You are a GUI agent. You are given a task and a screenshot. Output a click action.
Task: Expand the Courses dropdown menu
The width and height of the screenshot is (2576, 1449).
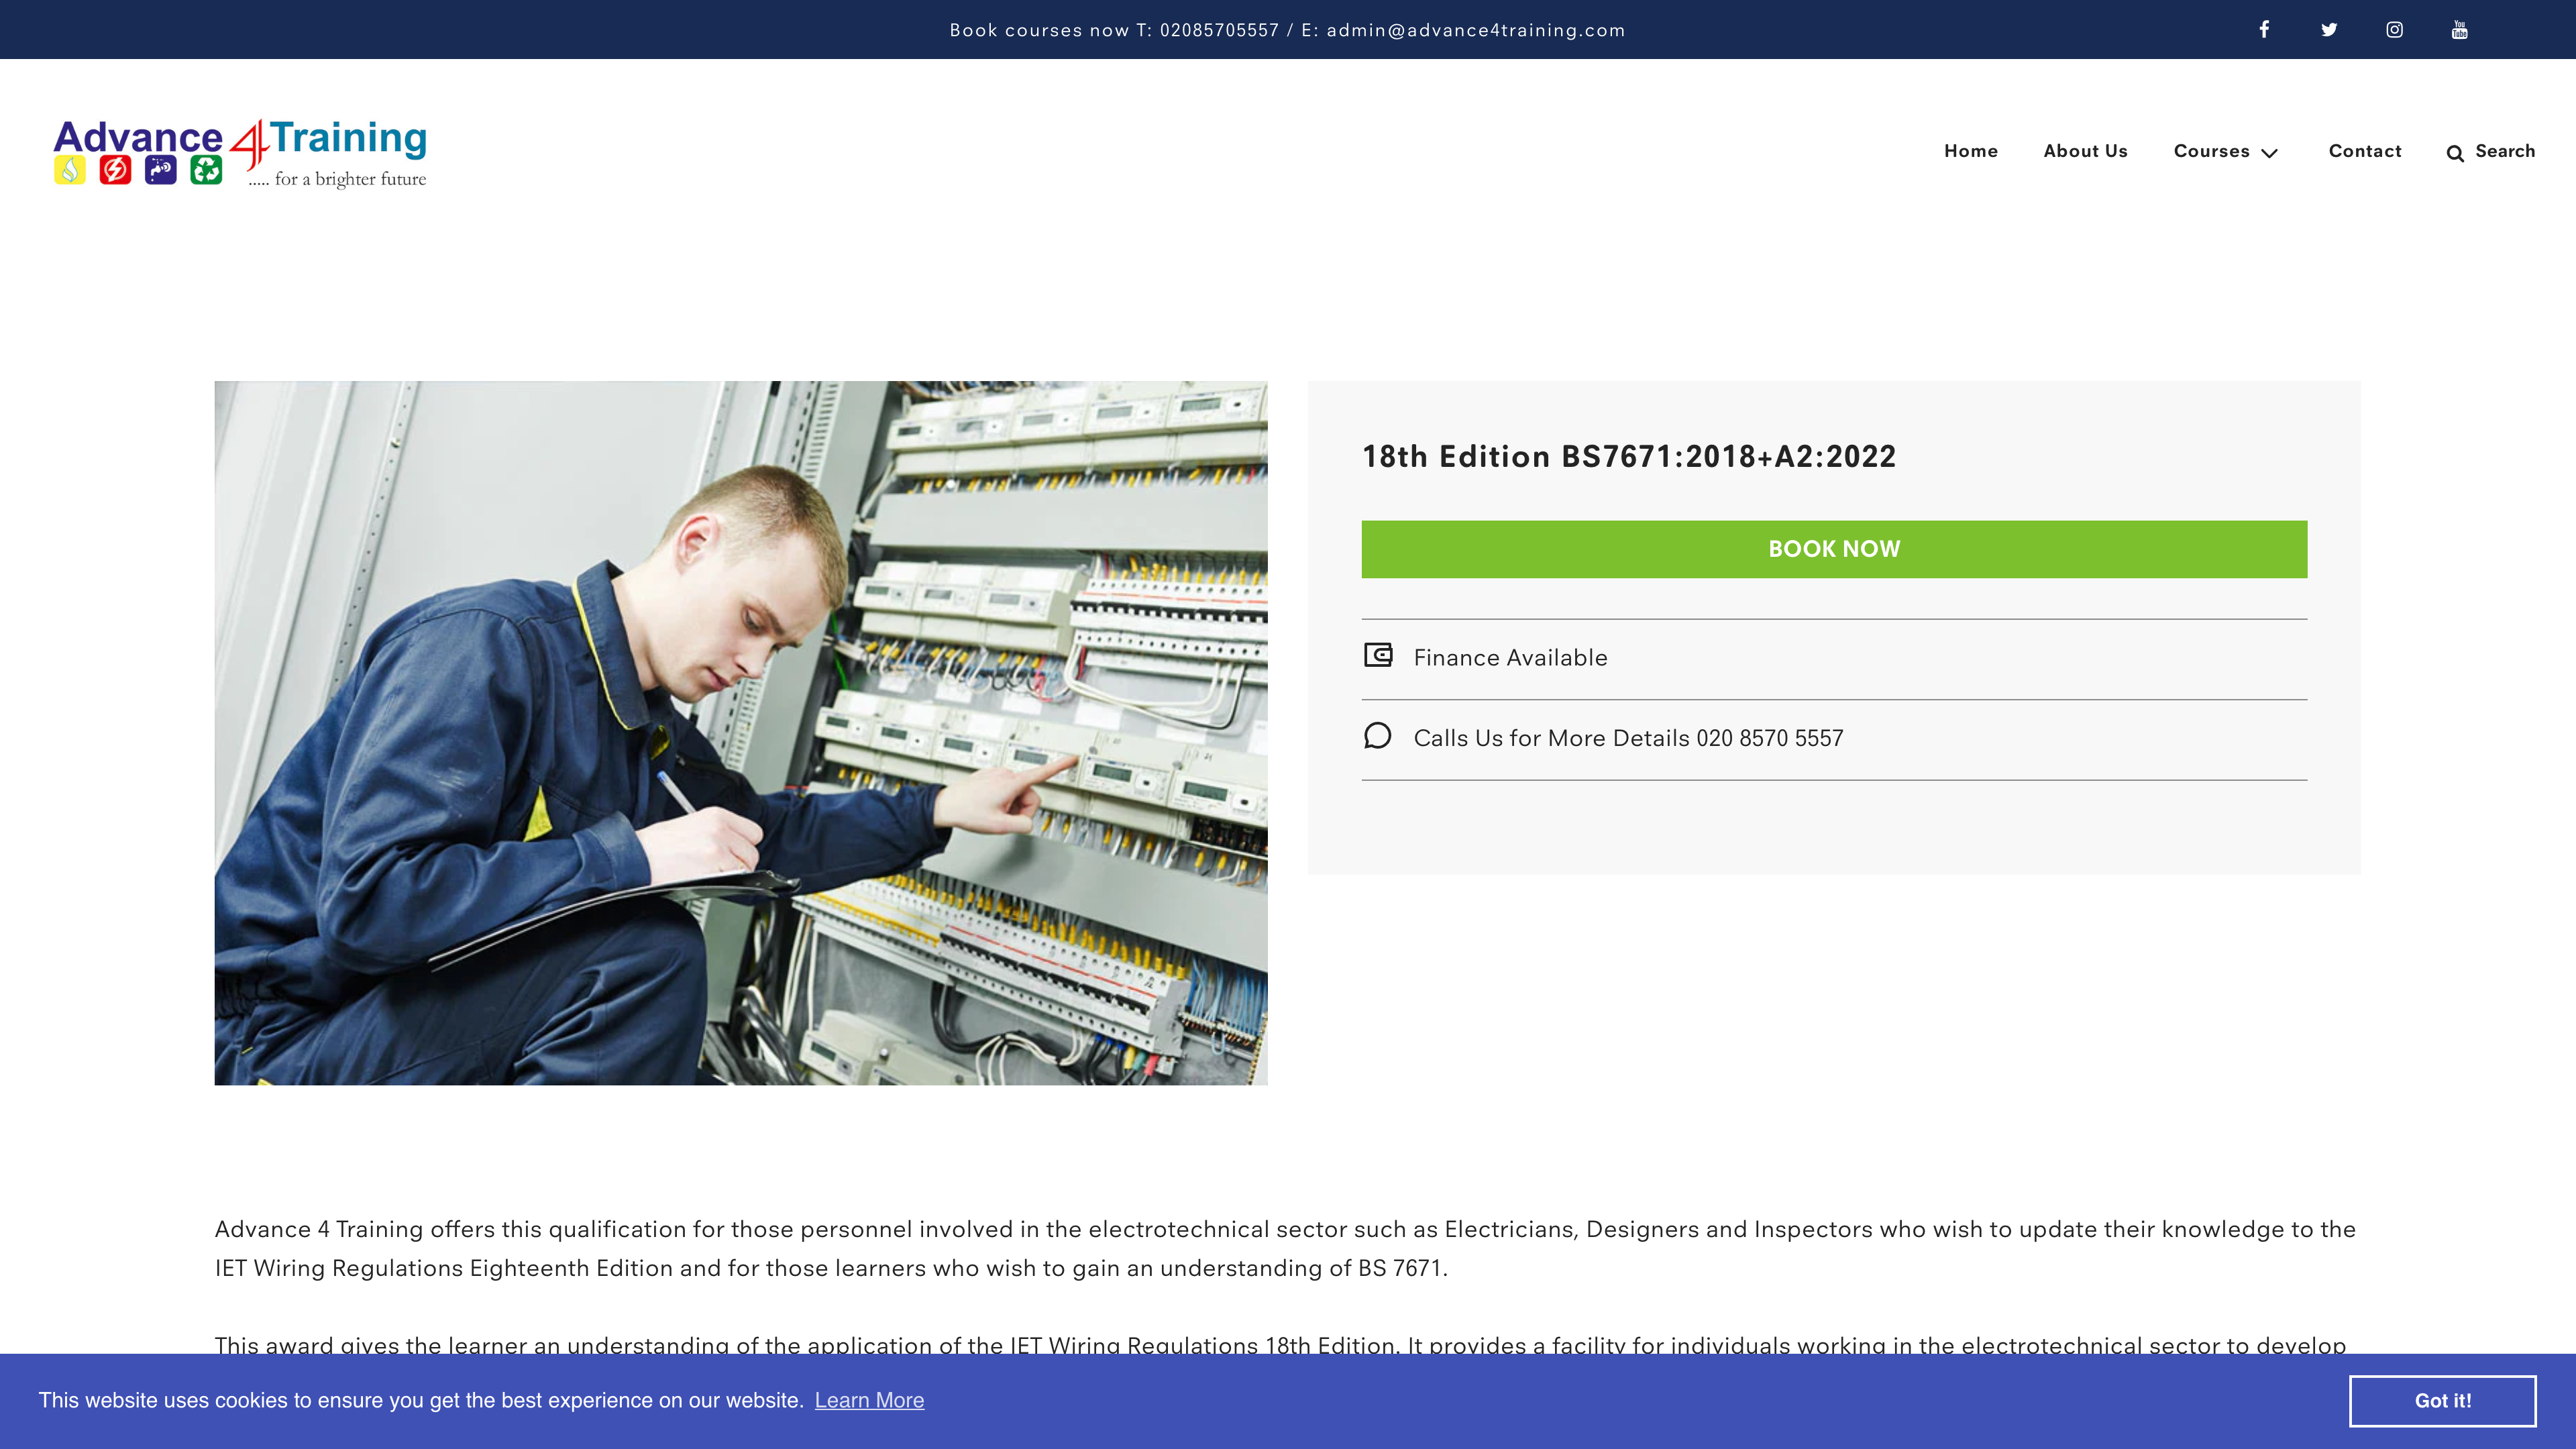(2212, 151)
